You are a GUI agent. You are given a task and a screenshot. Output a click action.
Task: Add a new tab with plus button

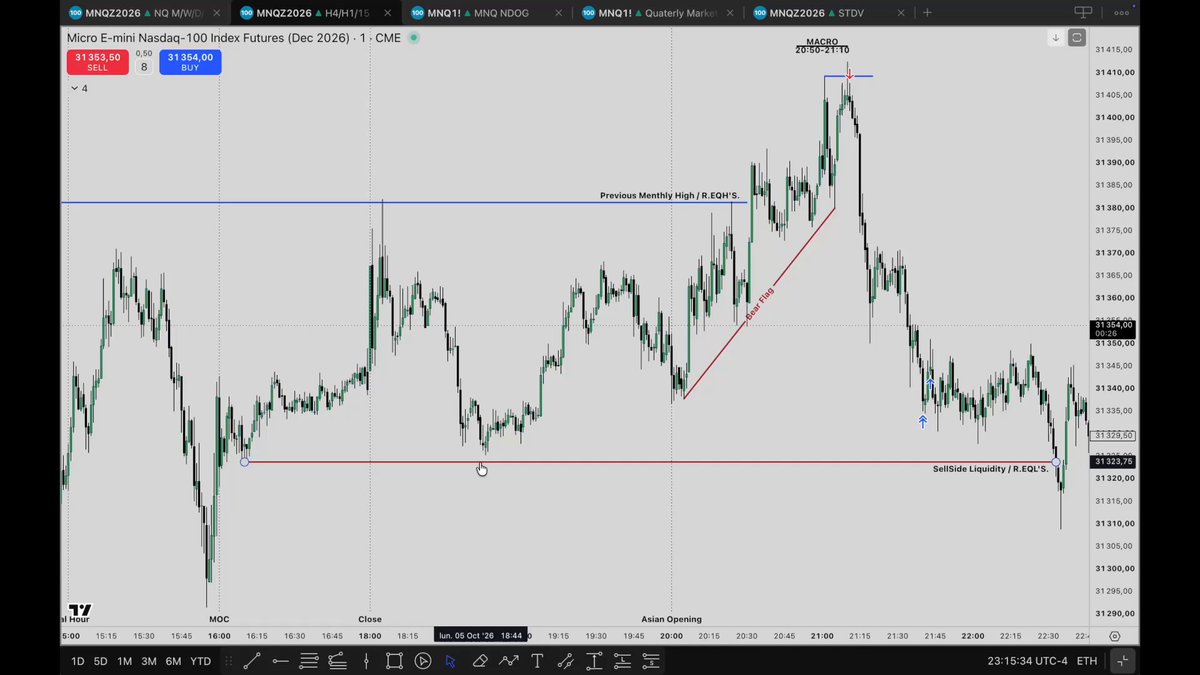click(928, 13)
